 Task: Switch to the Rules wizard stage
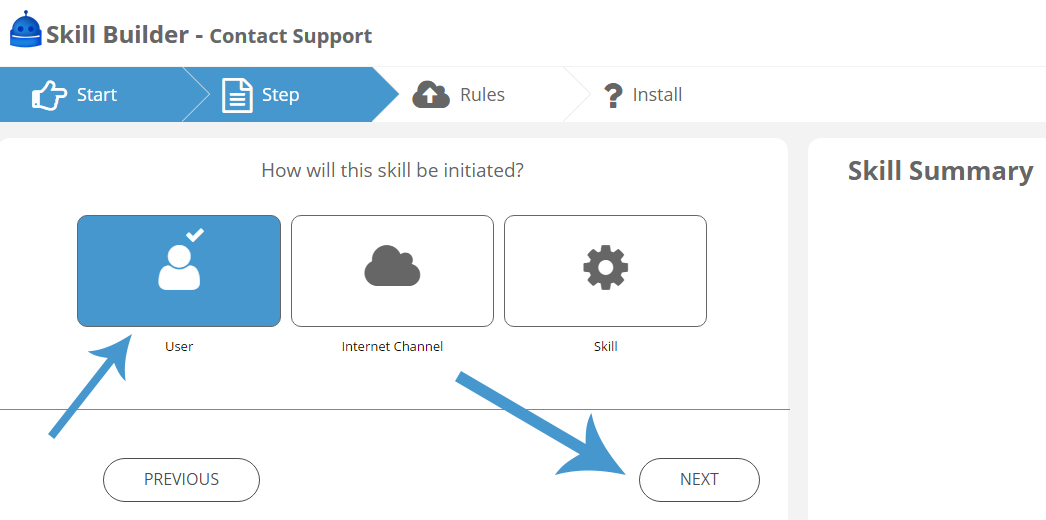482,95
